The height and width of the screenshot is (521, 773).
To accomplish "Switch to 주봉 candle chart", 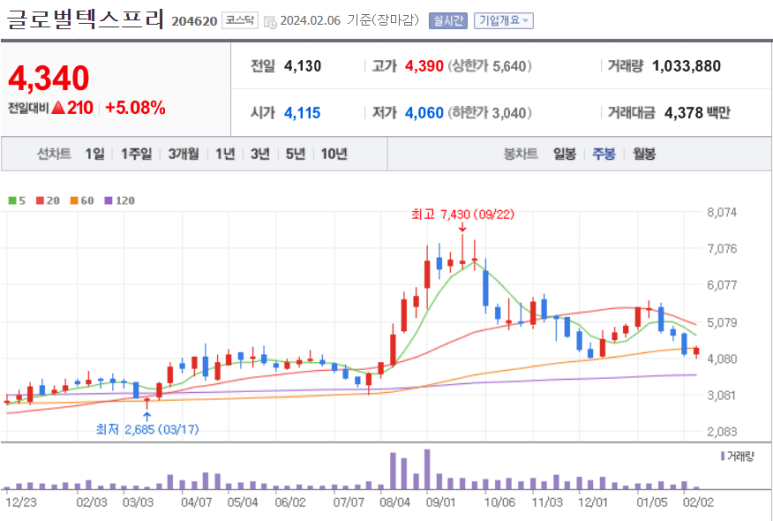I will click(603, 154).
